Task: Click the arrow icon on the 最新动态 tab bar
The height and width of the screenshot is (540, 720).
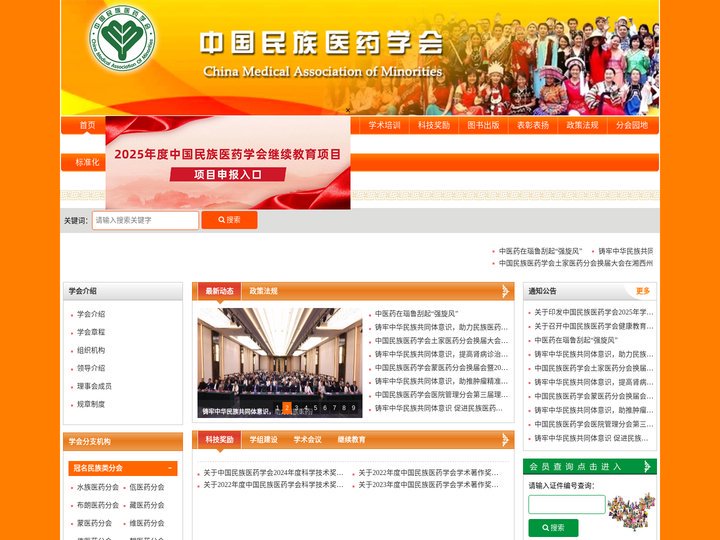Action: point(505,291)
